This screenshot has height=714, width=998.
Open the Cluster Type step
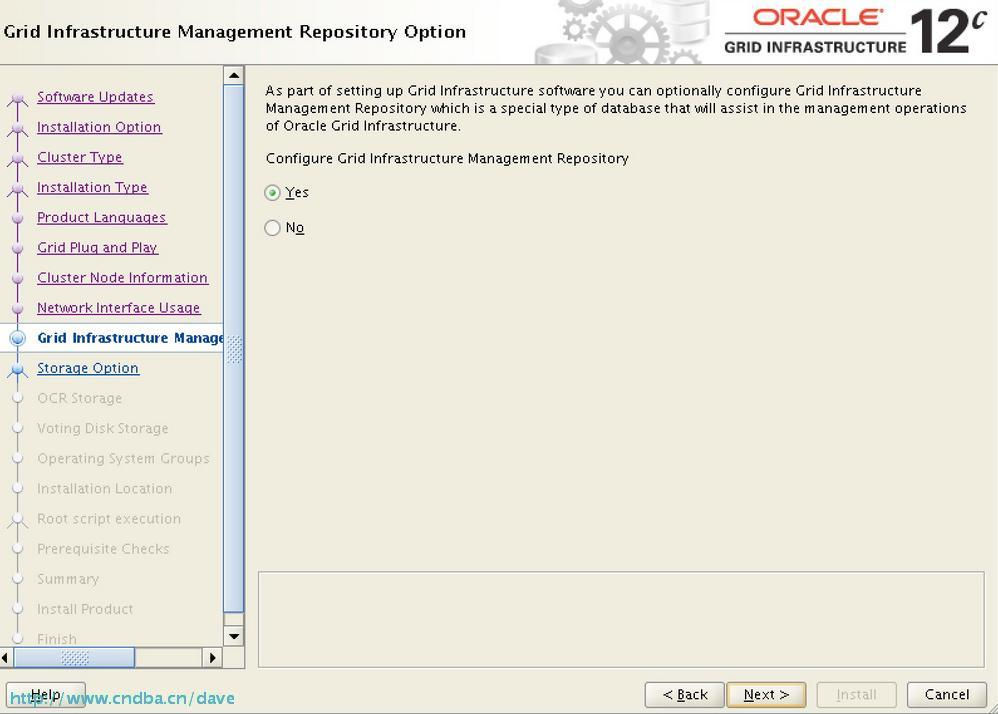[x=80, y=157]
